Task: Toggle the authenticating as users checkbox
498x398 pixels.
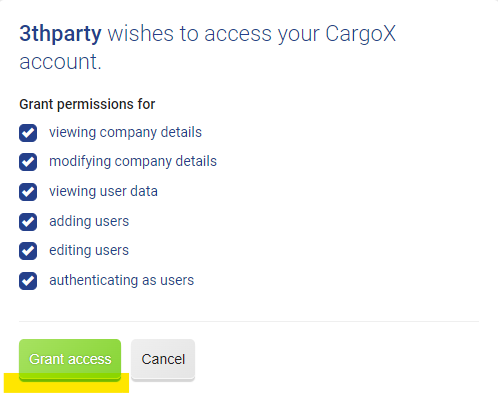Action: pos(28,281)
